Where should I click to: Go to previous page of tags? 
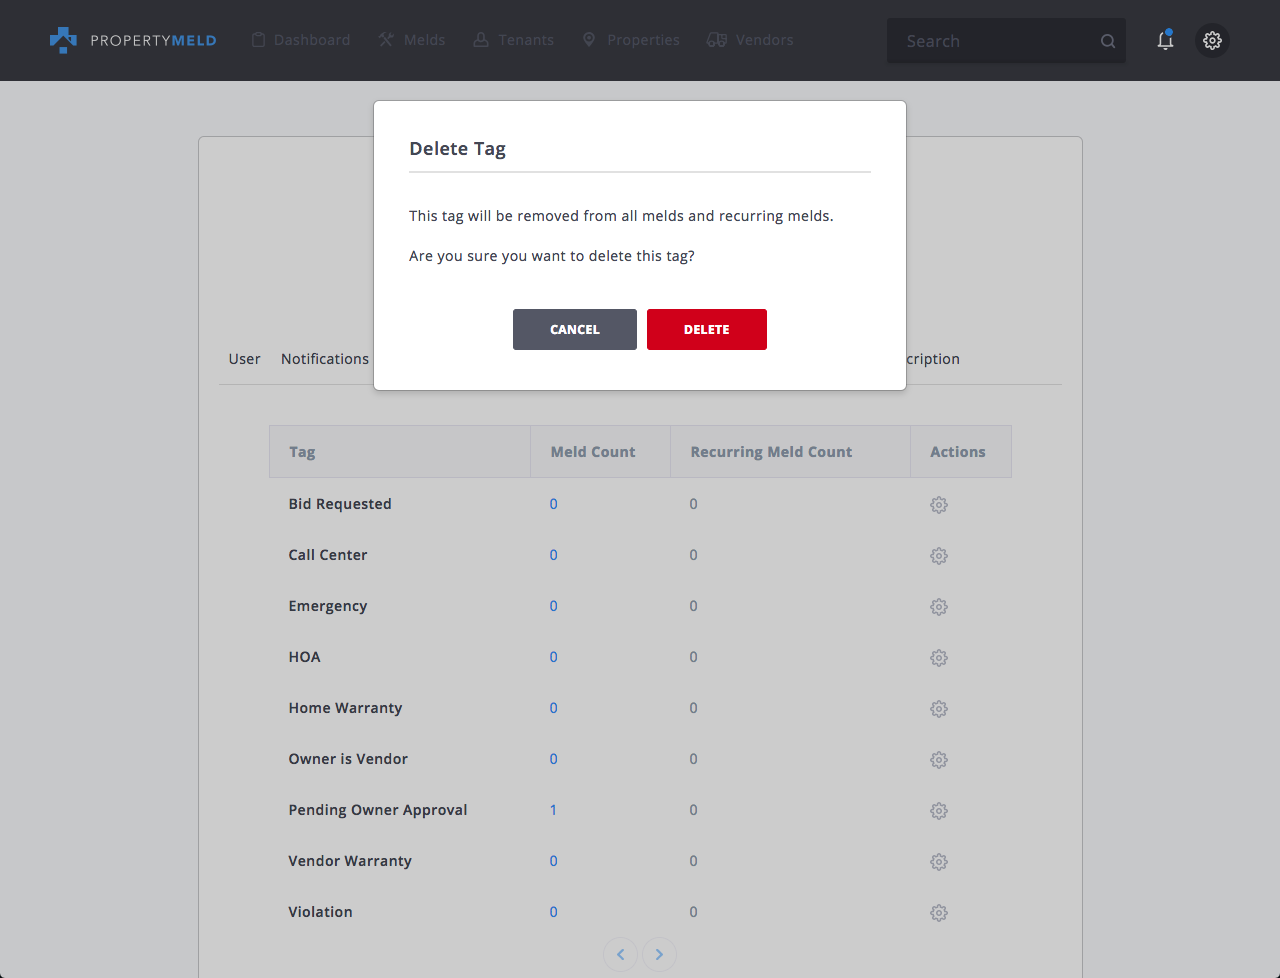pyautogui.click(x=621, y=954)
